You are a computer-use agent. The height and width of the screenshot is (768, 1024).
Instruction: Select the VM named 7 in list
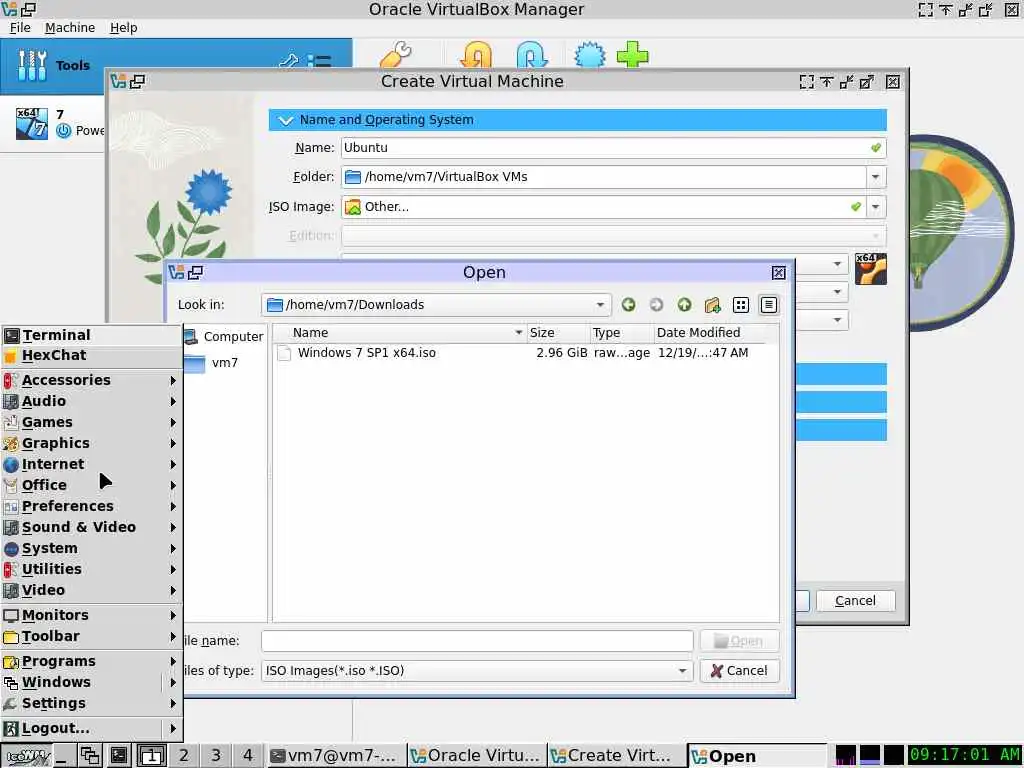[52, 123]
